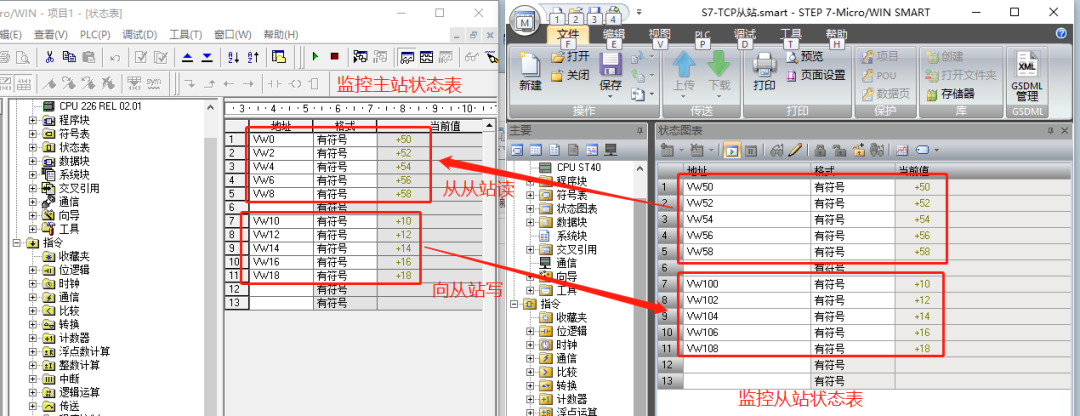This screenshot has height=416, width=1080.
Task: Switch to 调试 ribbon tab in SMART
Action: 745,34
